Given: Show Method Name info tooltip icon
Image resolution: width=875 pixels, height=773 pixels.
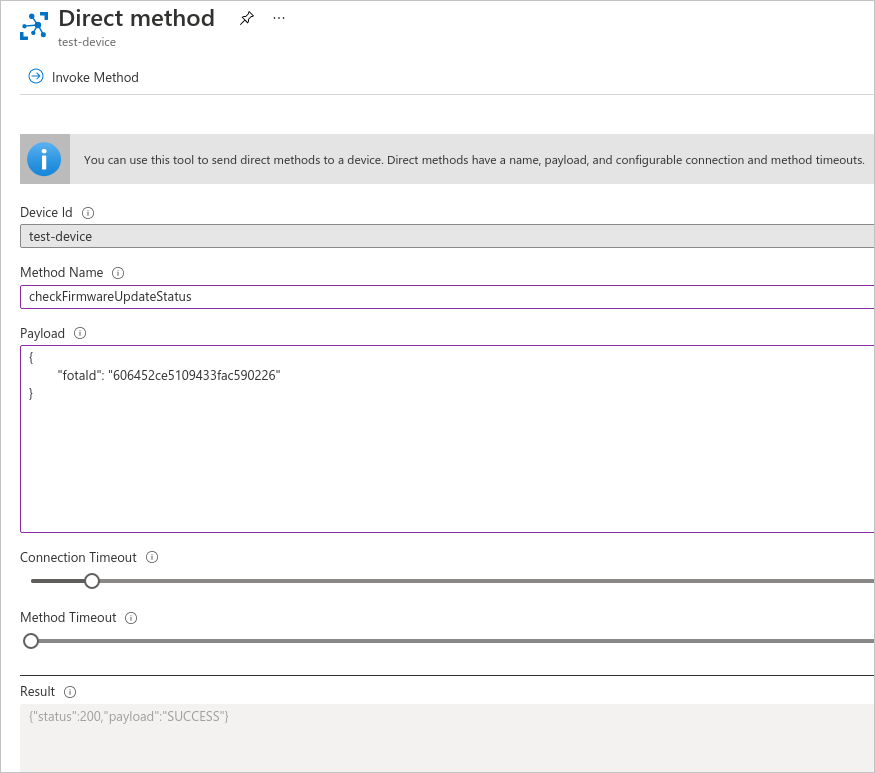Looking at the screenshot, I should pos(118,273).
